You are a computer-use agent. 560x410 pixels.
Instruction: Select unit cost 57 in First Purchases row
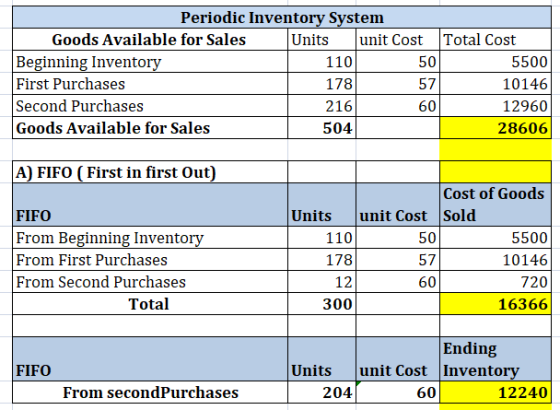pos(398,84)
